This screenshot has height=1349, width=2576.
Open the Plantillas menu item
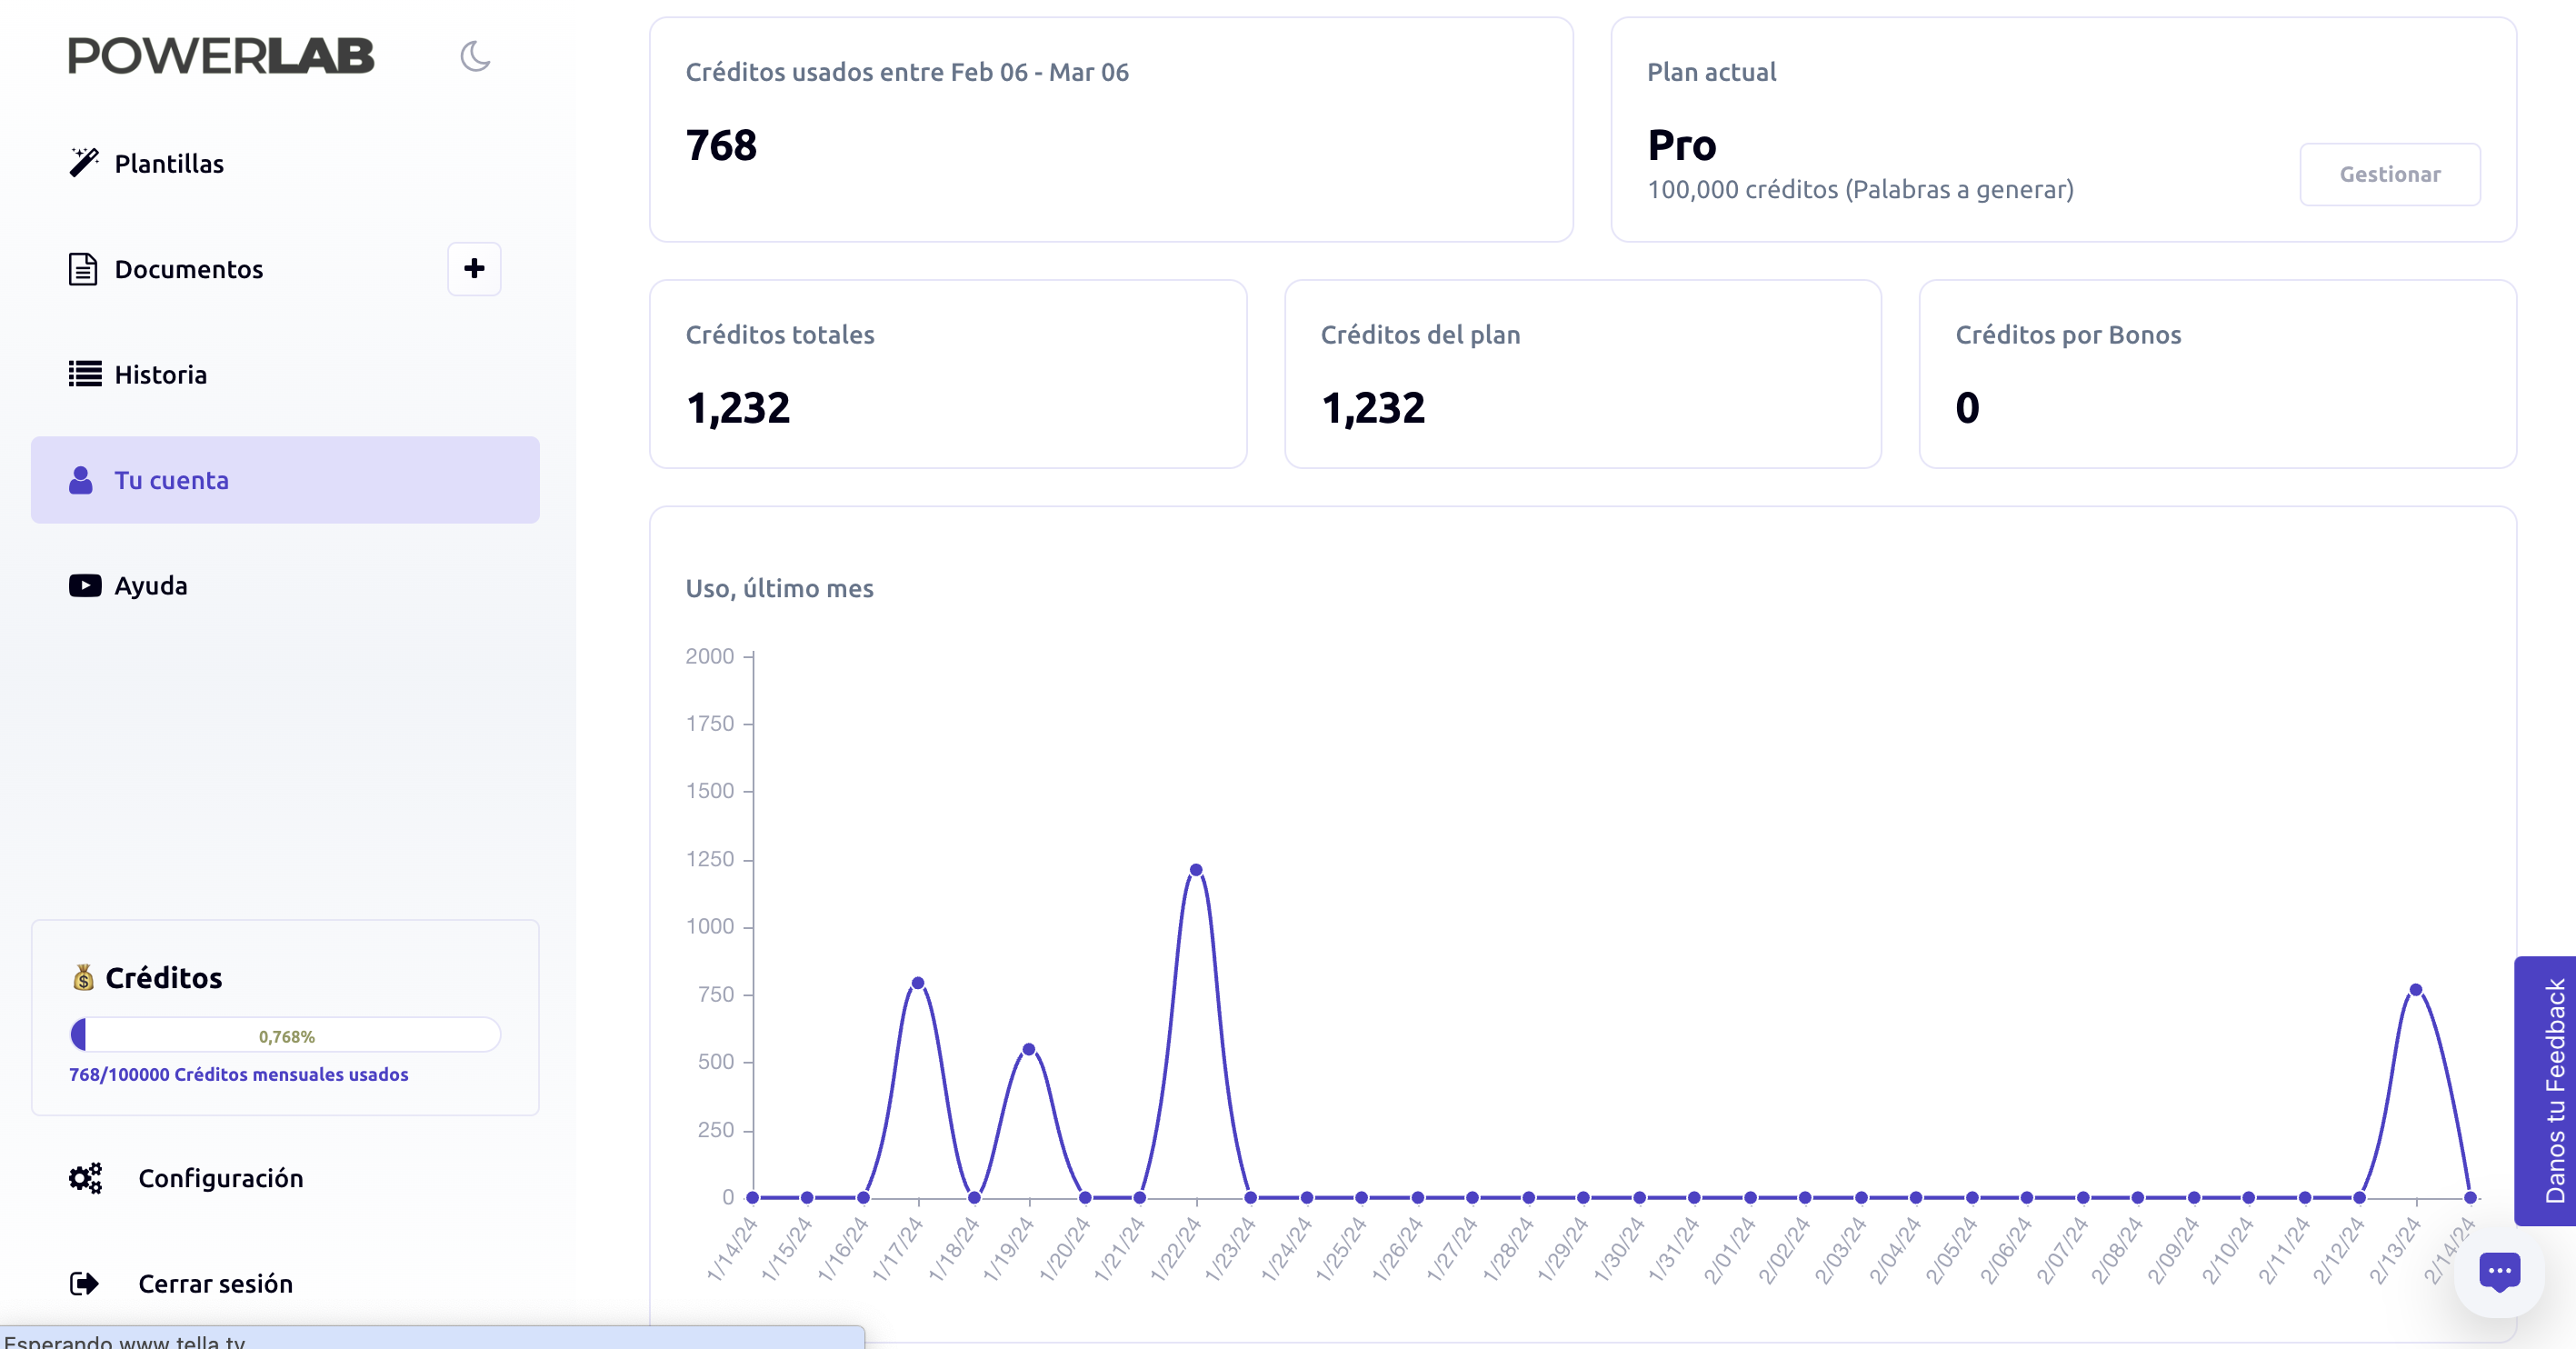point(169,164)
